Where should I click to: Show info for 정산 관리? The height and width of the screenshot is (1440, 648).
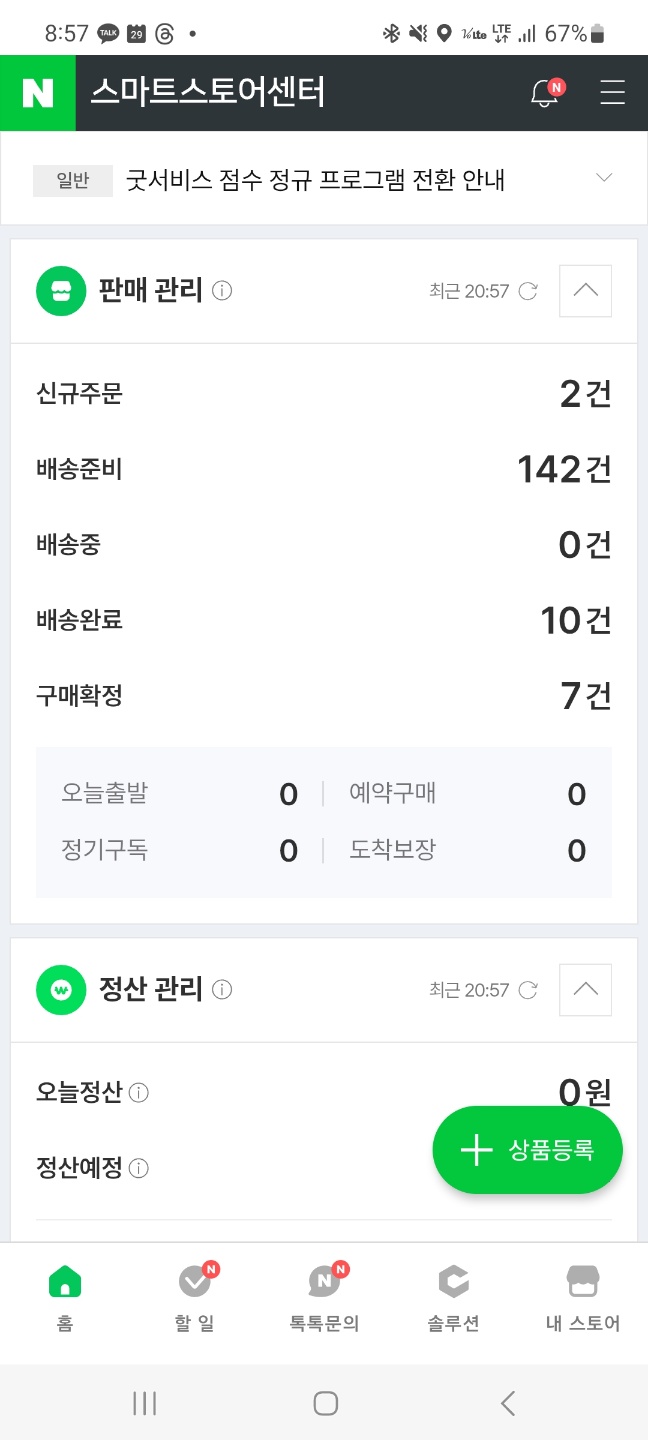click(x=223, y=990)
